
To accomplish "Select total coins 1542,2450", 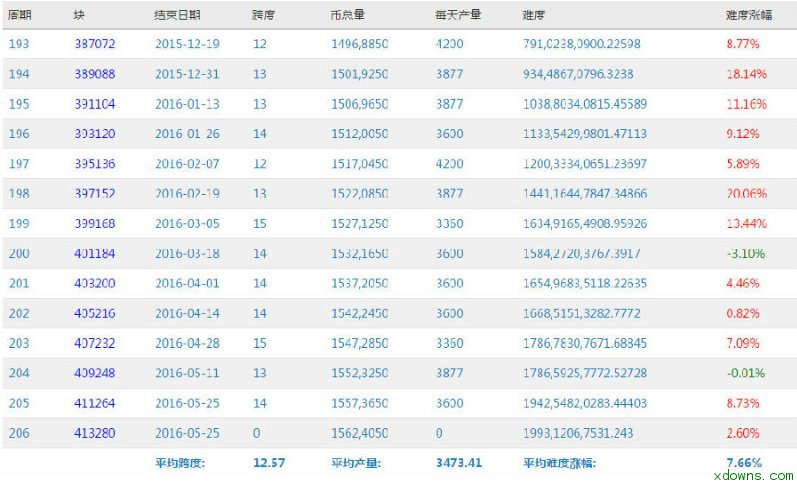I will click(x=359, y=313).
